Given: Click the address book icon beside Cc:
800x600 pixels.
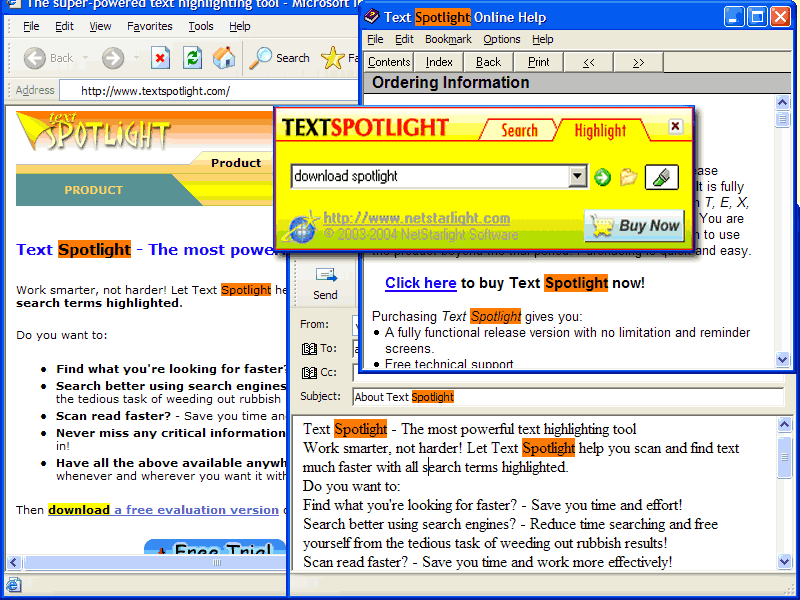Looking at the screenshot, I should 309,373.
